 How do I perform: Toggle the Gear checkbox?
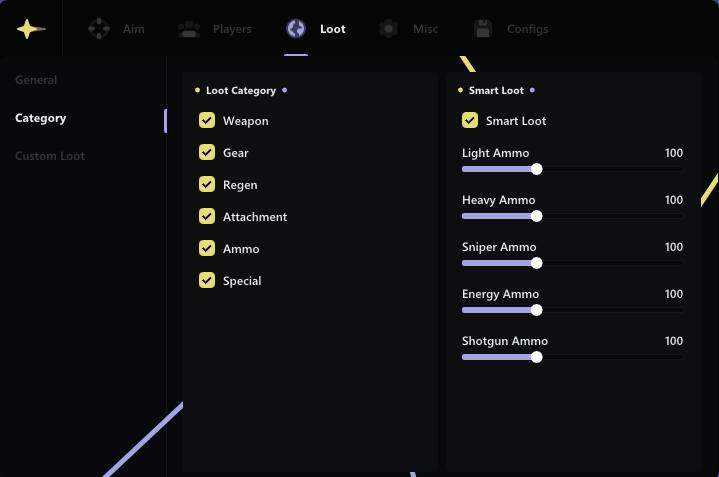(207, 152)
